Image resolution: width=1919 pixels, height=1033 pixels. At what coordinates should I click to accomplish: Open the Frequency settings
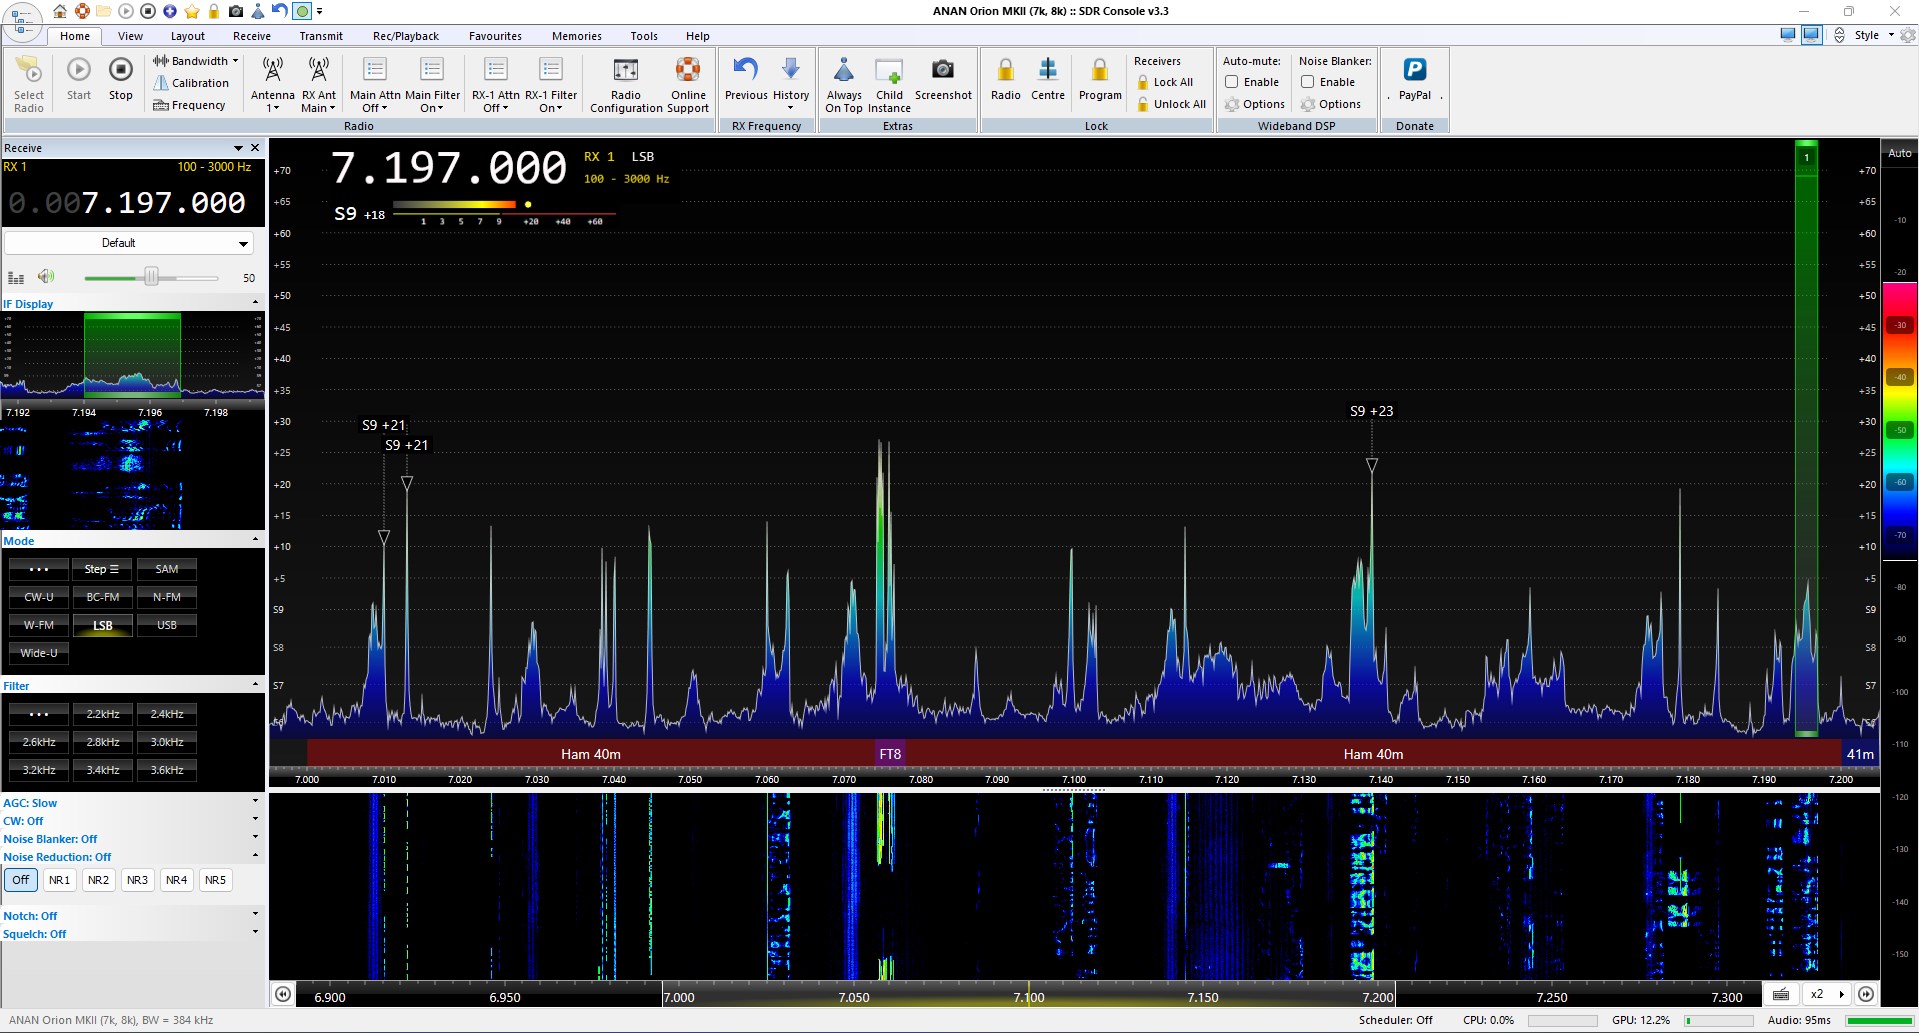pos(190,105)
